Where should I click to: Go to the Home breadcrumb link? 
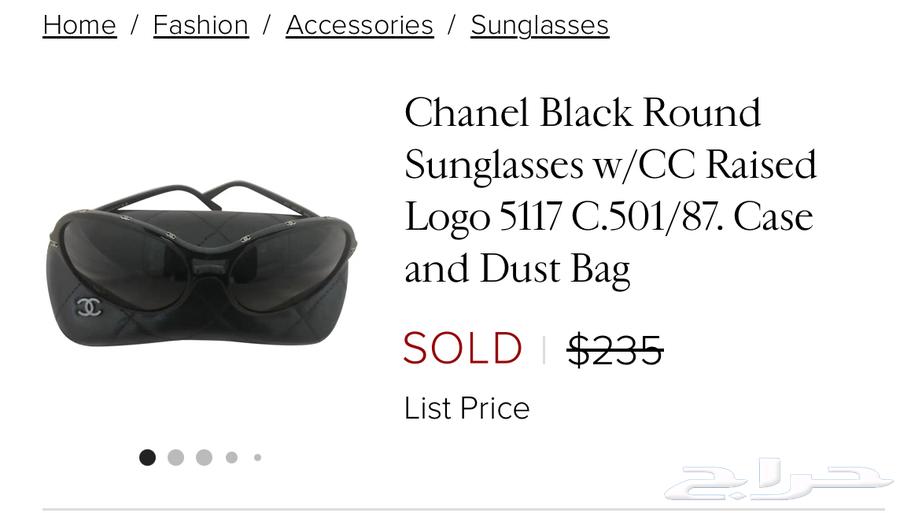(x=79, y=25)
